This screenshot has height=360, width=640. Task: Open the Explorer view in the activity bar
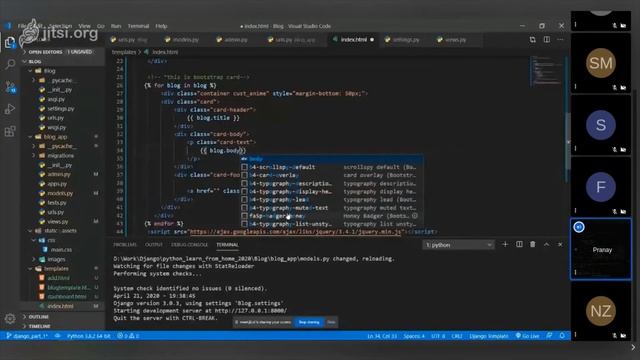pyautogui.click(x=10, y=42)
